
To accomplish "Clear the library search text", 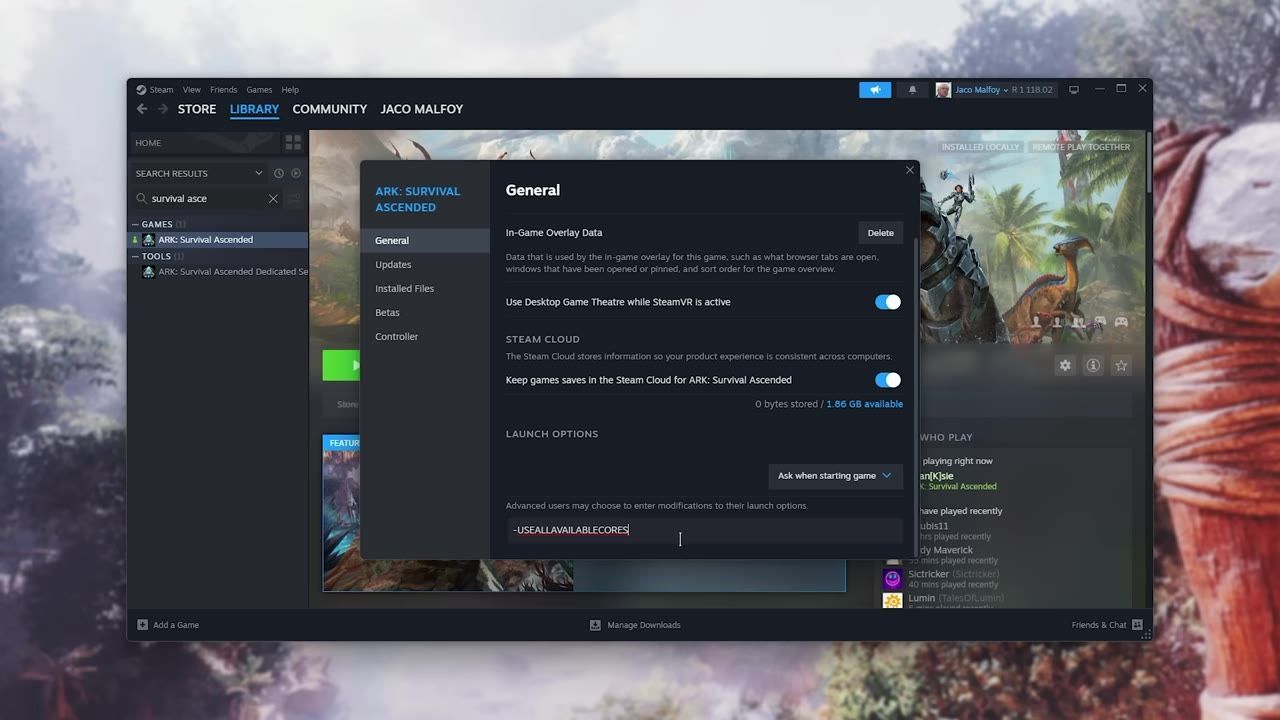I will (273, 199).
